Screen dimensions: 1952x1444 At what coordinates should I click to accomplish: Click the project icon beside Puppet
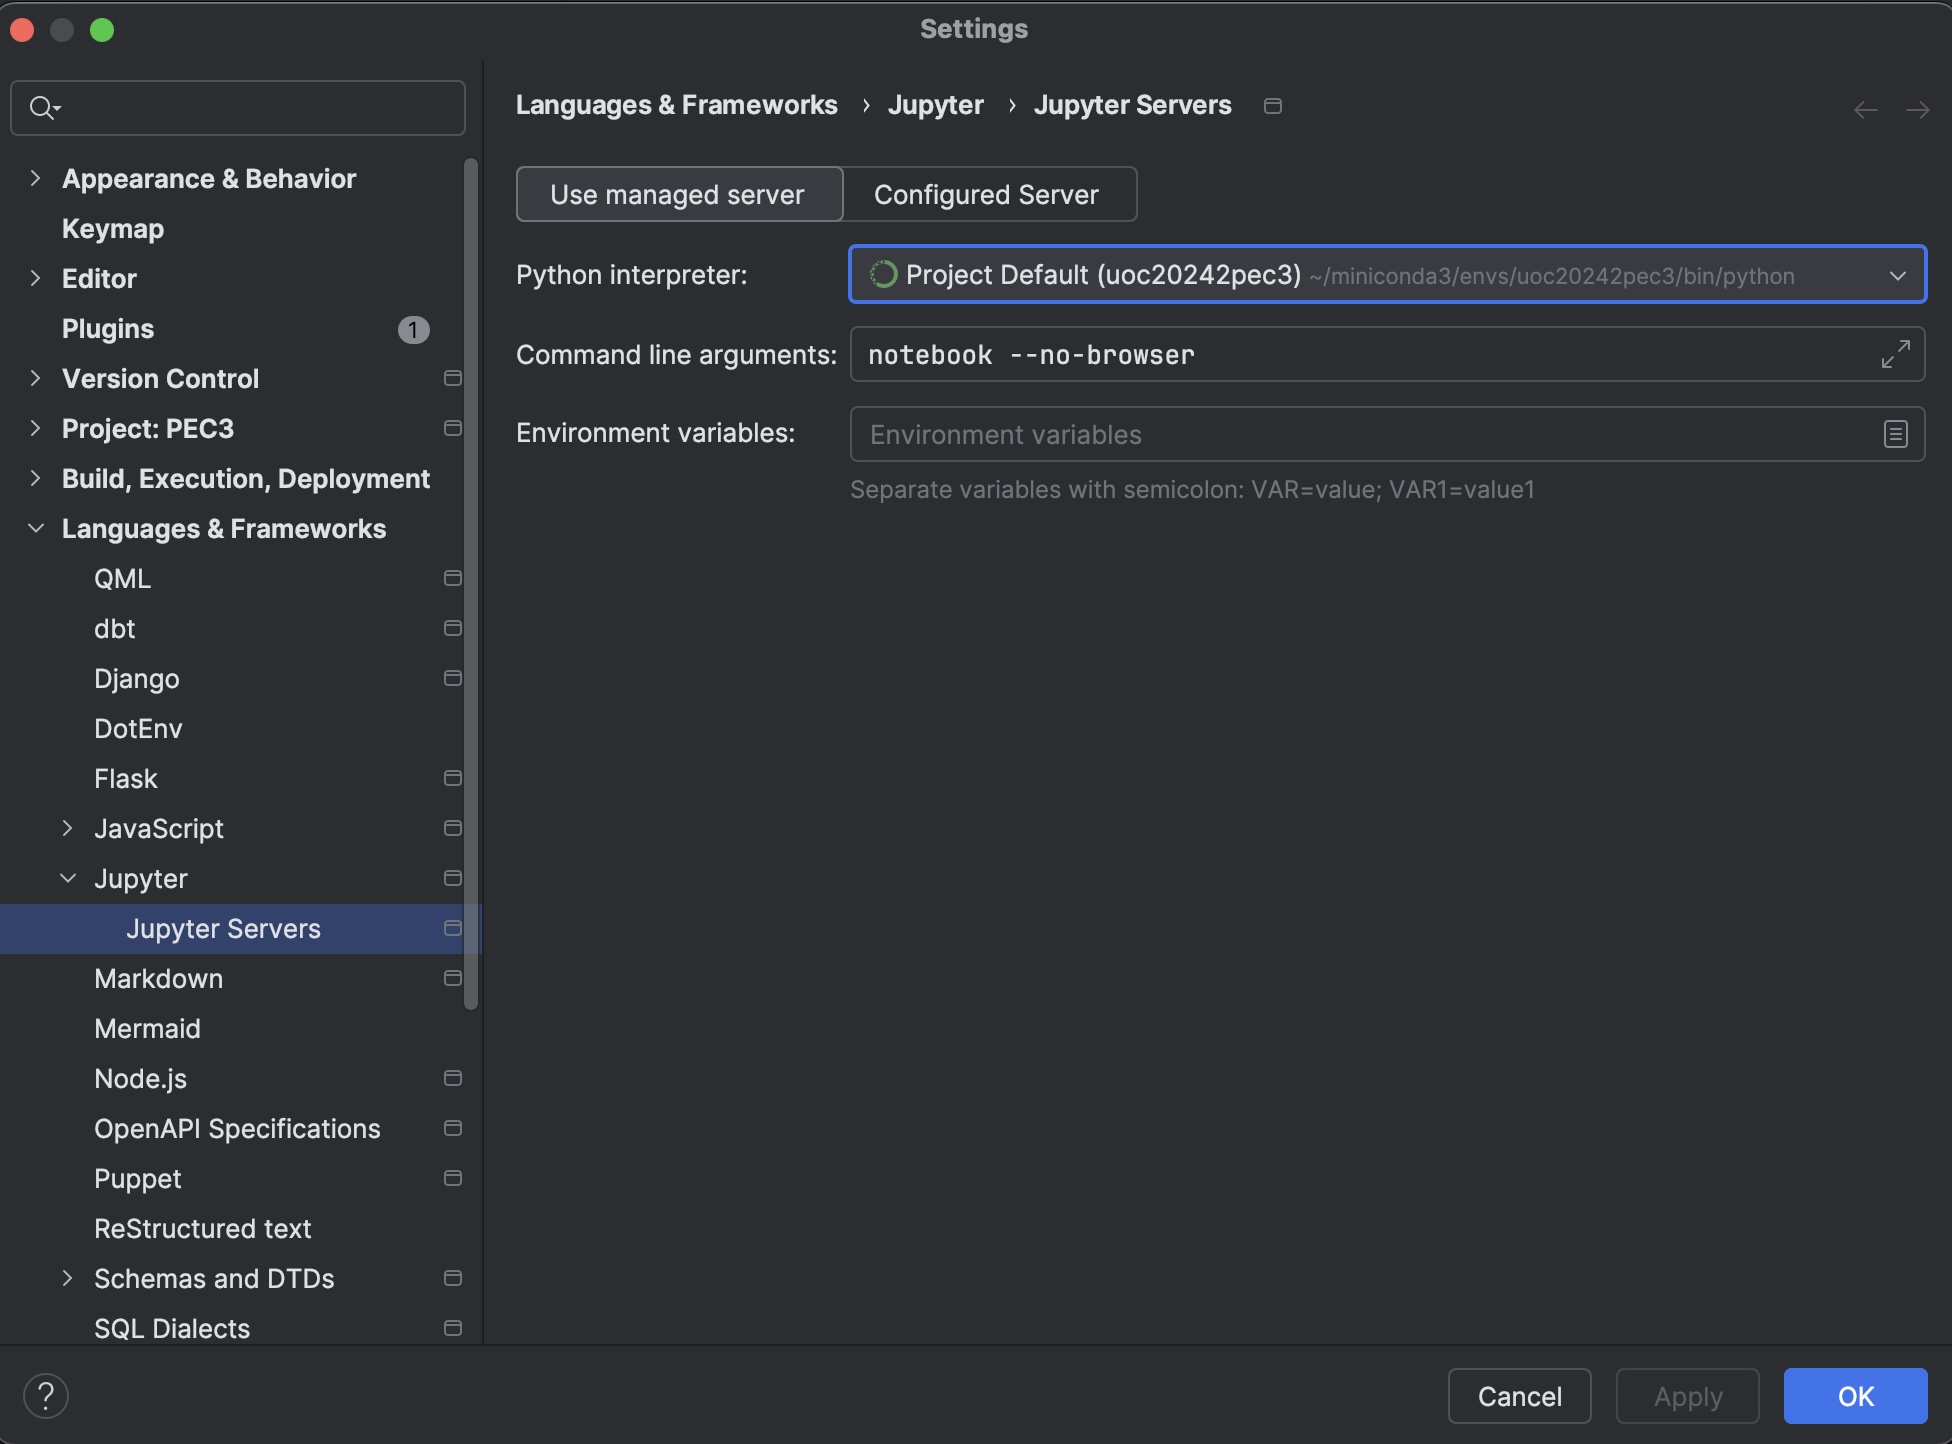[x=452, y=1178]
